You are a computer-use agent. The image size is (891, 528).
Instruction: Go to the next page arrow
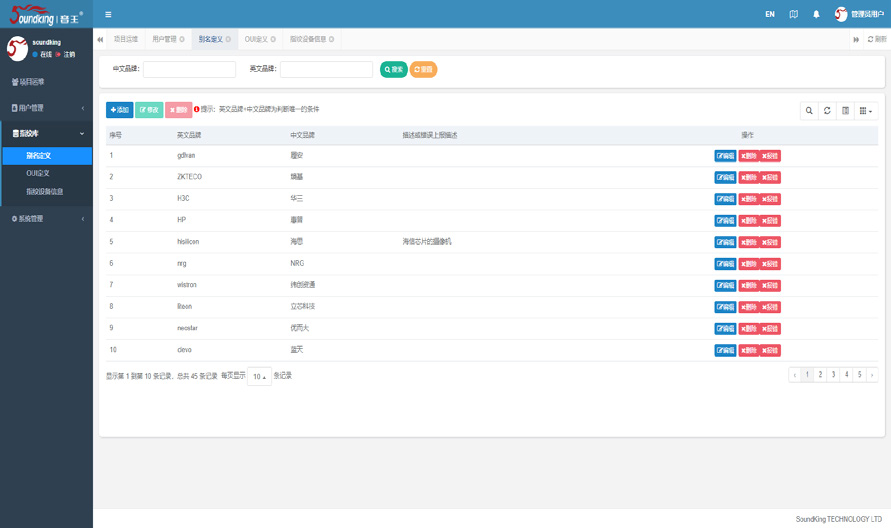[872, 375]
